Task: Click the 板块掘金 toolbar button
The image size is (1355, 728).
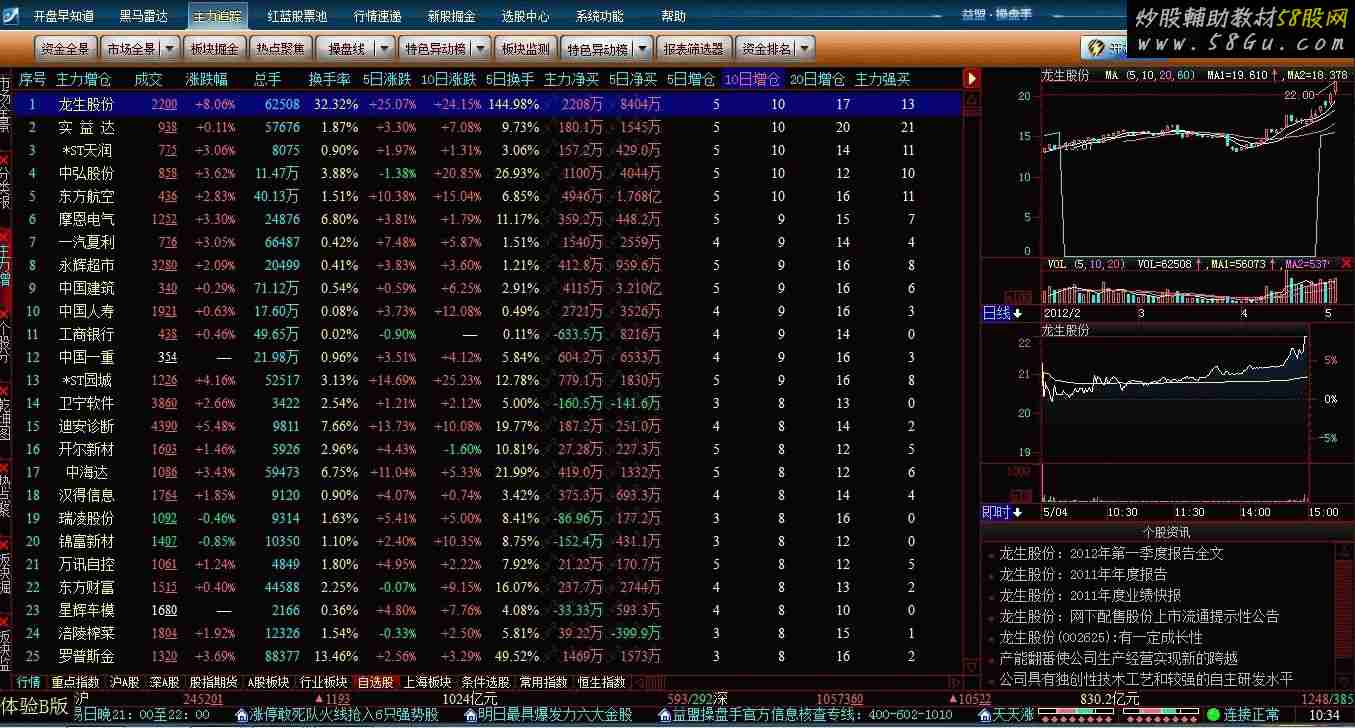Action: 214,48
